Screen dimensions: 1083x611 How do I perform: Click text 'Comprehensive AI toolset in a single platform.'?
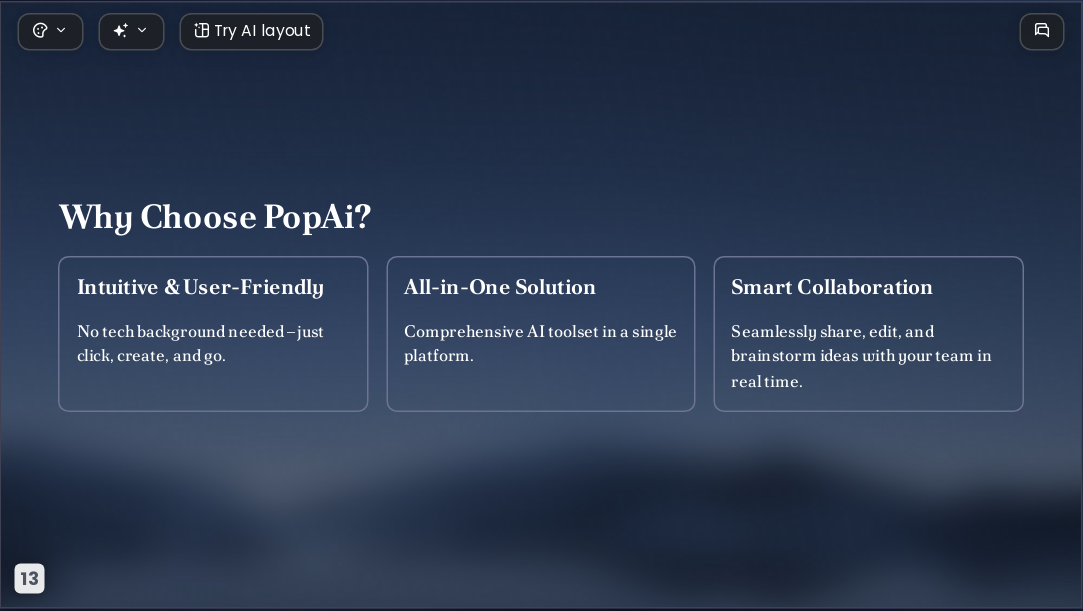click(x=540, y=344)
